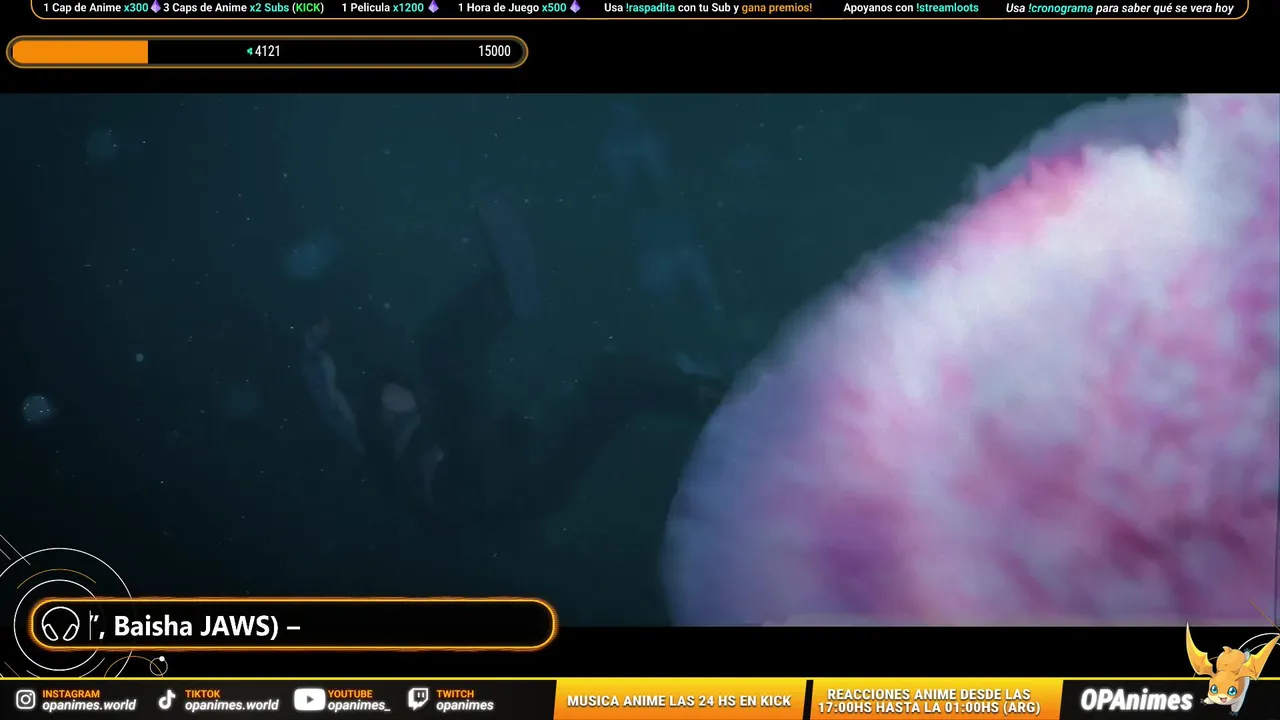Click the '1 Hora de Juego x500' text
Viewport: 1280px width, 720px height.
tap(512, 8)
